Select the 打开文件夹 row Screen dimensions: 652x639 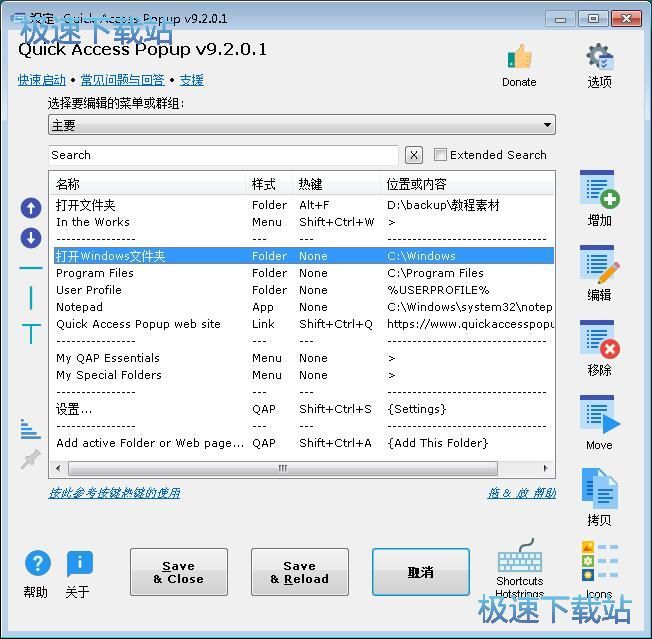pyautogui.click(x=304, y=205)
